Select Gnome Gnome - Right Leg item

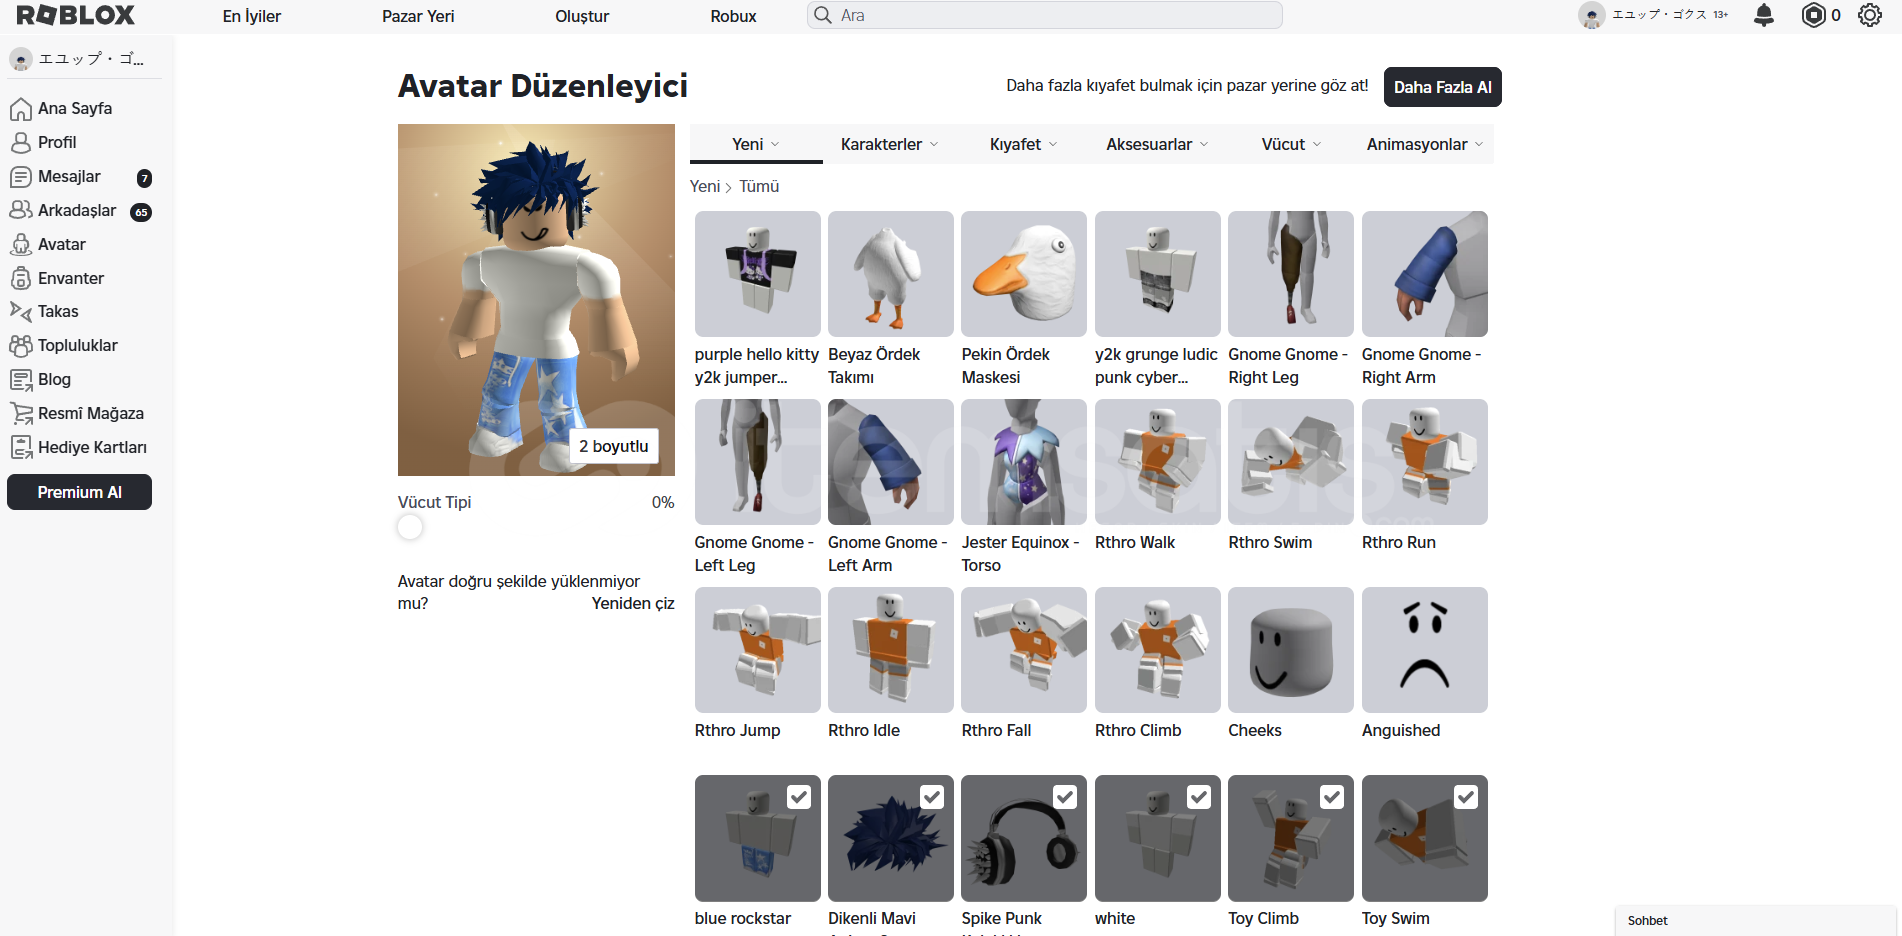pos(1291,274)
